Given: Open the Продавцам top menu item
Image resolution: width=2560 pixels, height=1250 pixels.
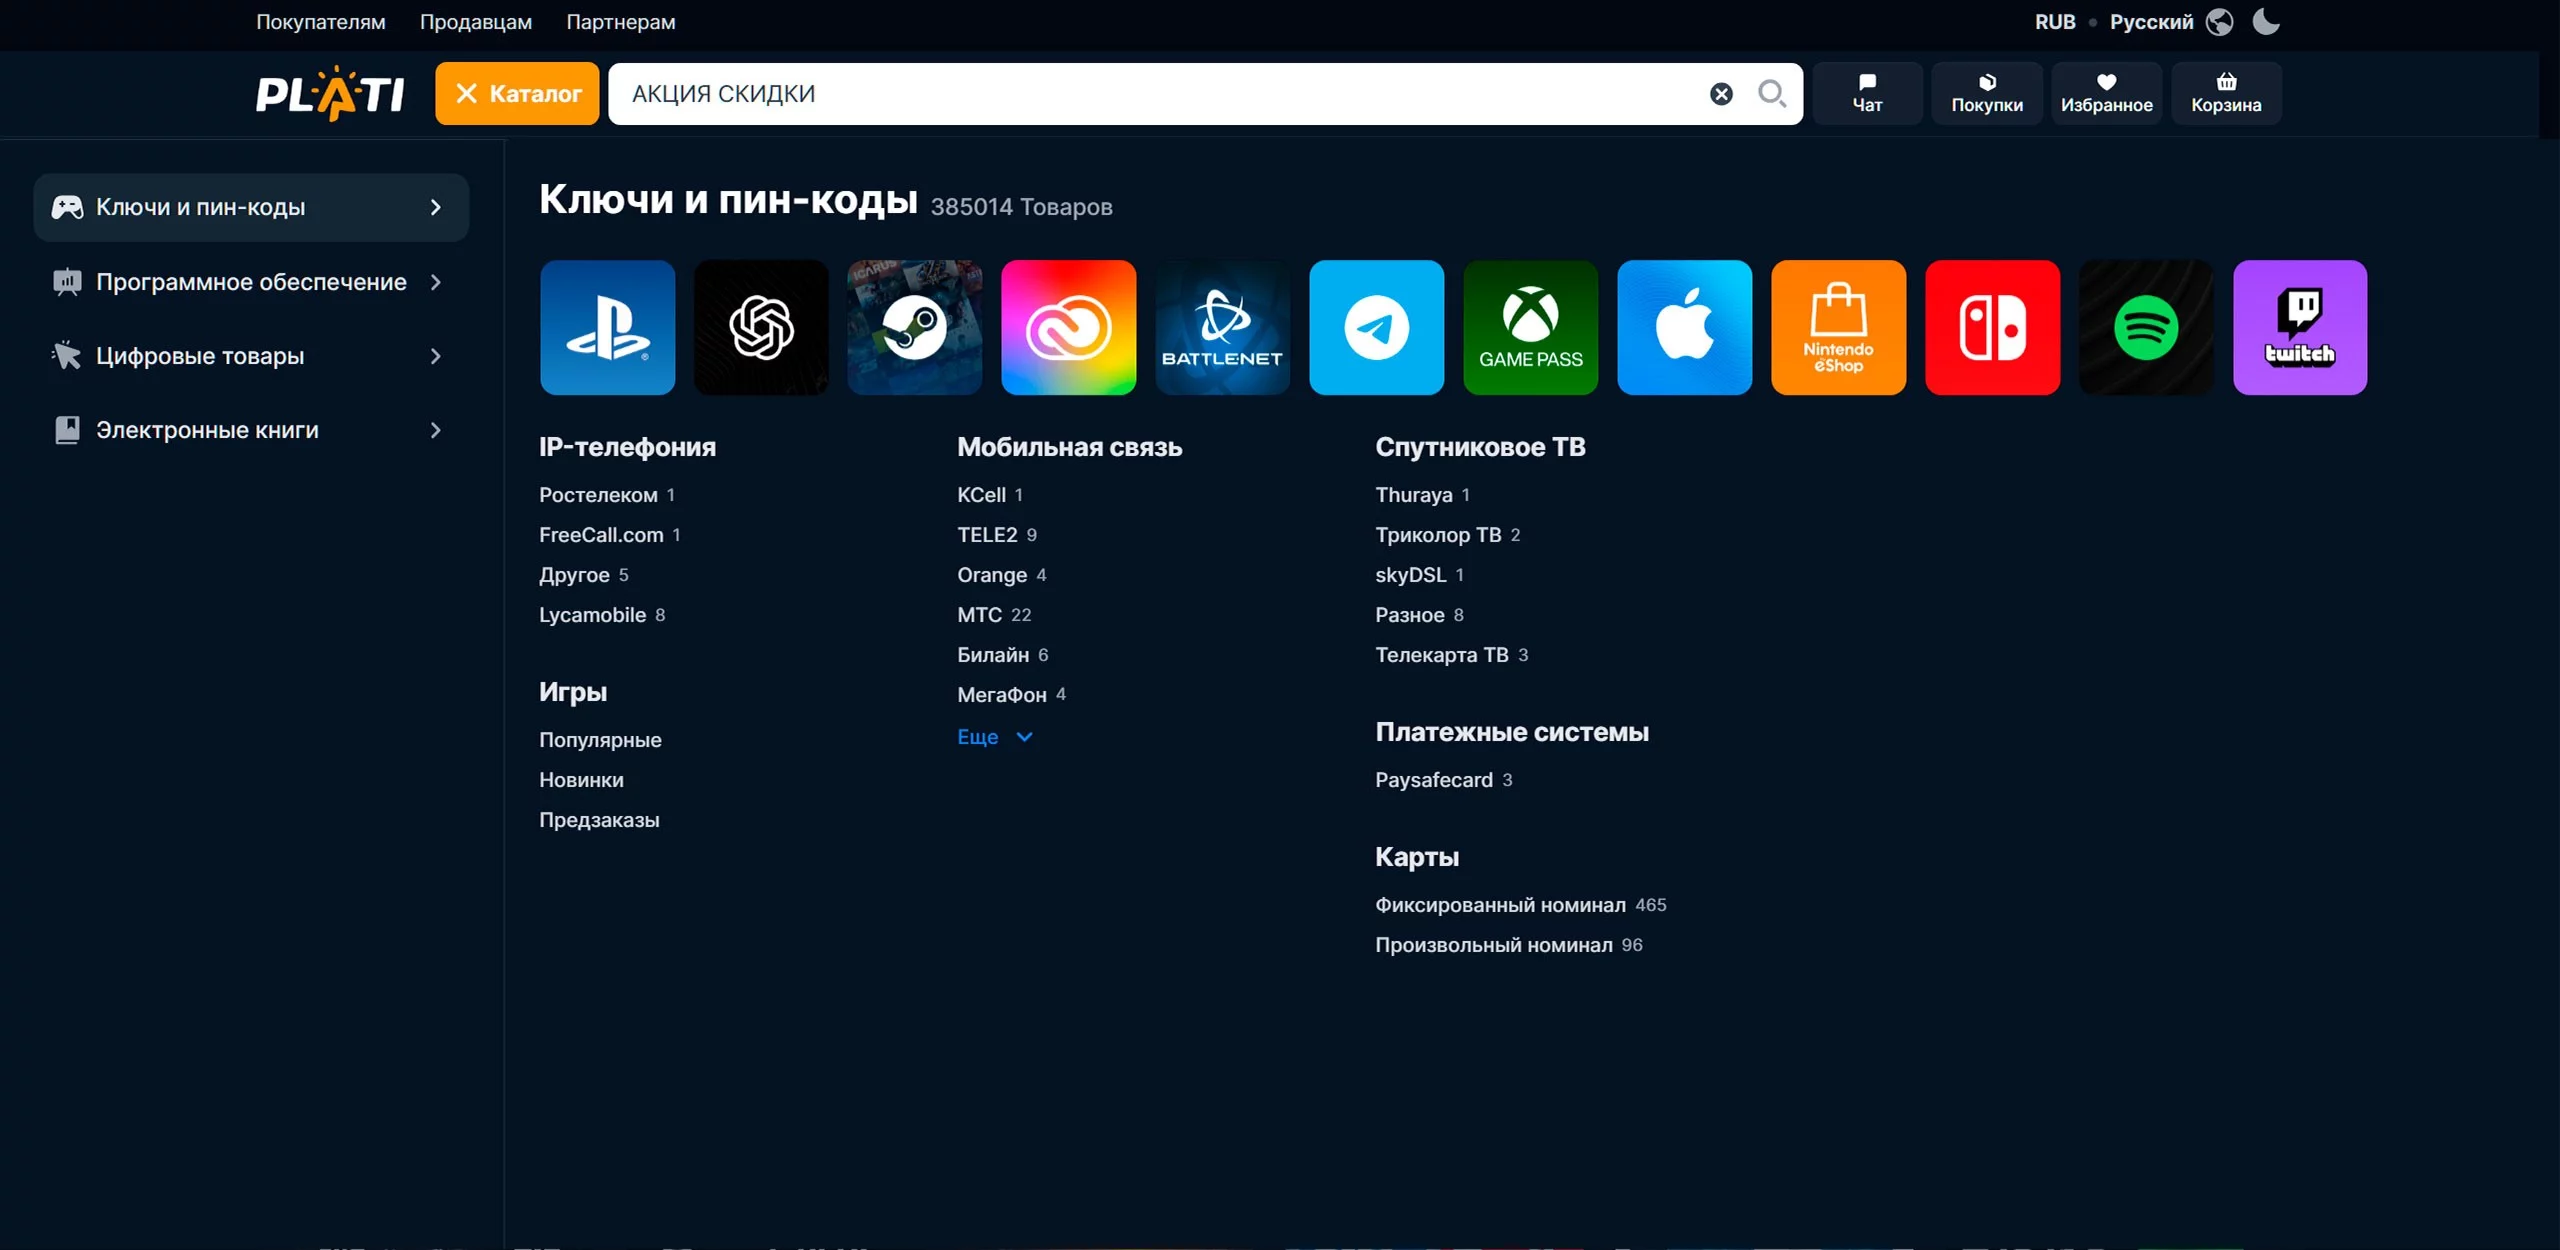Looking at the screenshot, I should coord(475,22).
